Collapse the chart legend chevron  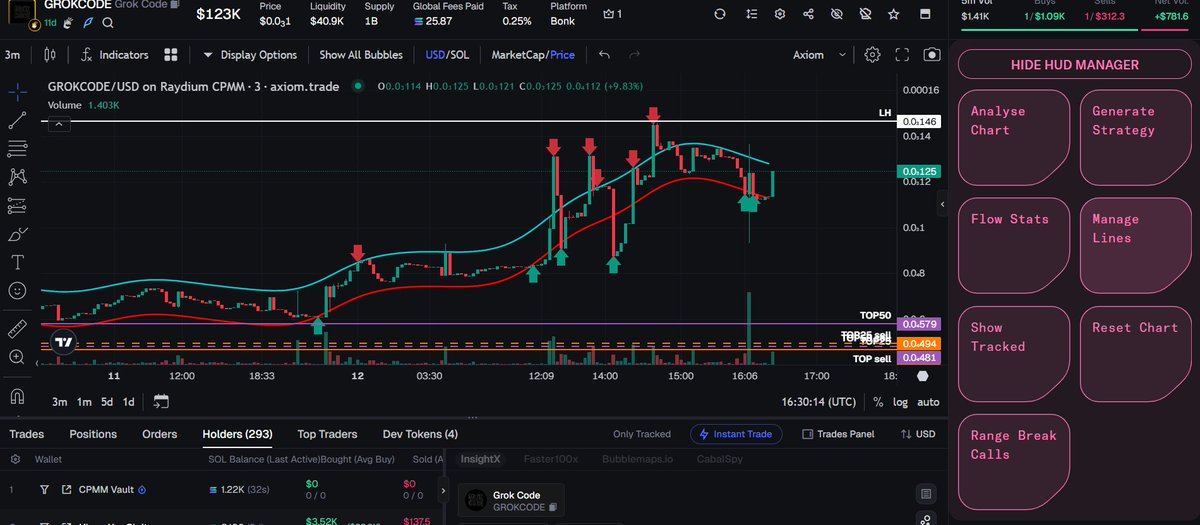point(59,124)
